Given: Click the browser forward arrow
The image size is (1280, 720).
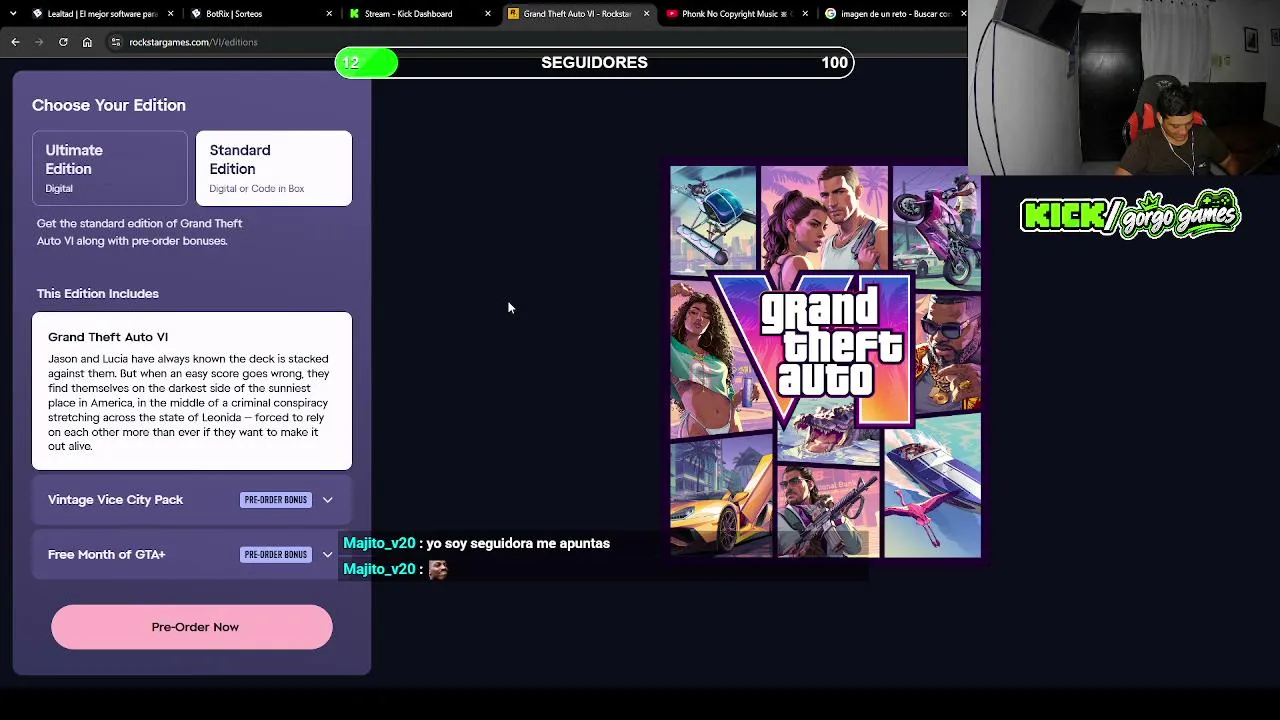Looking at the screenshot, I should [39, 42].
